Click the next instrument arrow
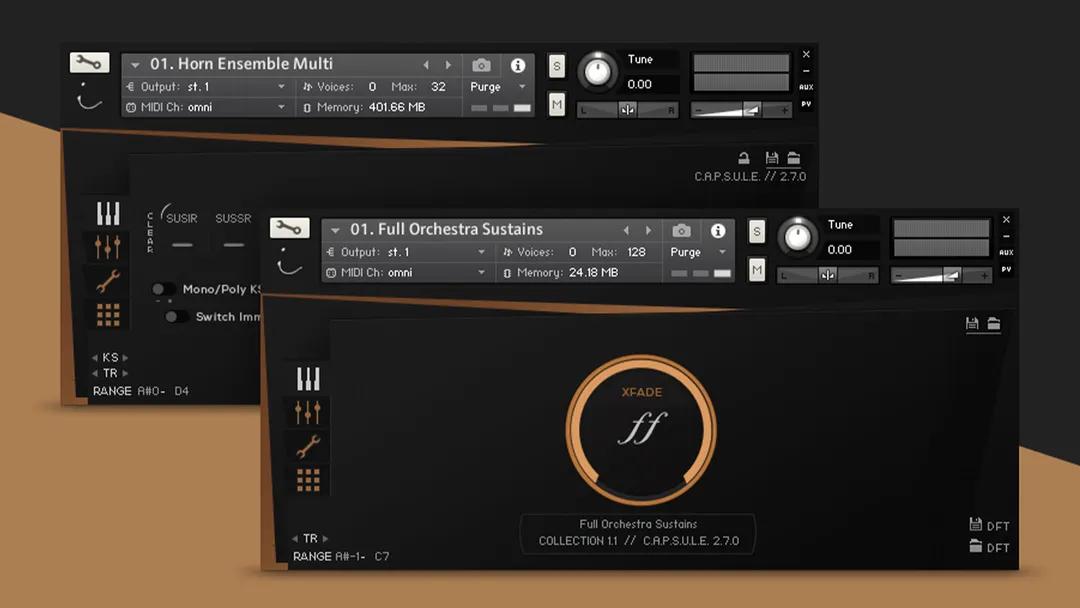The image size is (1080, 608). click(648, 229)
